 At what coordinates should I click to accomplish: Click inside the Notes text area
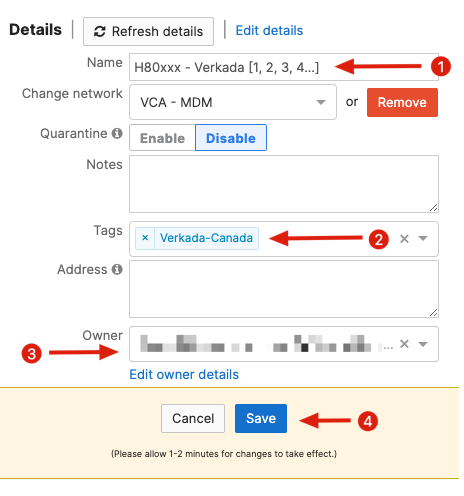tap(284, 184)
